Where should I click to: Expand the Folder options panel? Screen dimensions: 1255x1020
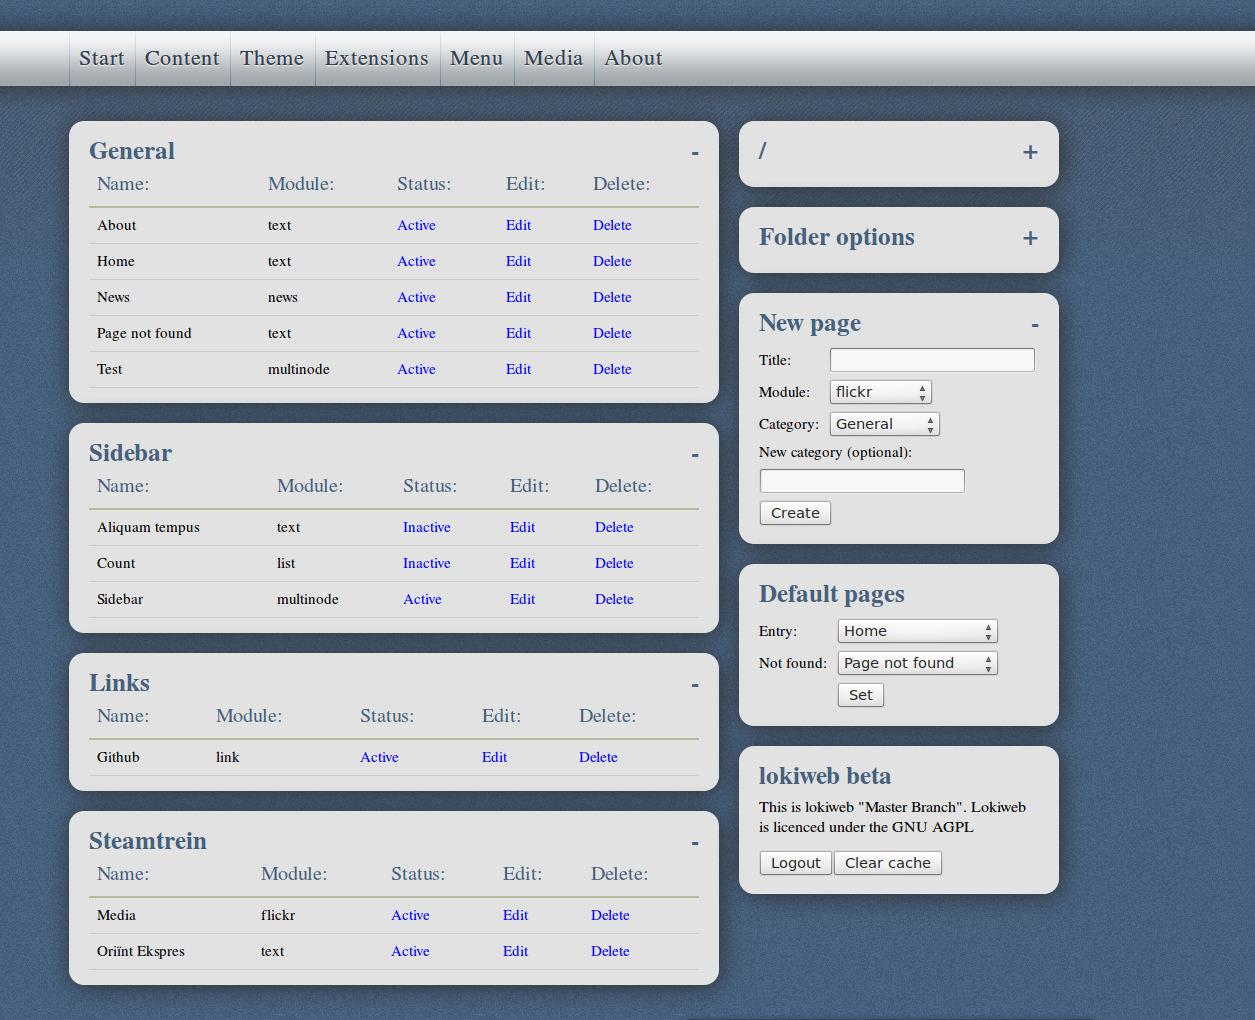[1030, 238]
